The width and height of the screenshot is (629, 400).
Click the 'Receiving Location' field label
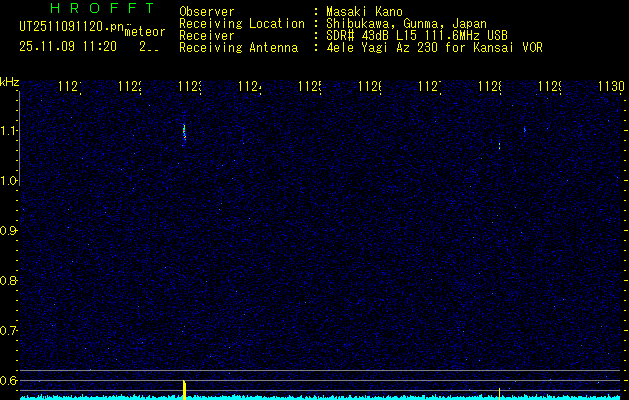click(242, 24)
